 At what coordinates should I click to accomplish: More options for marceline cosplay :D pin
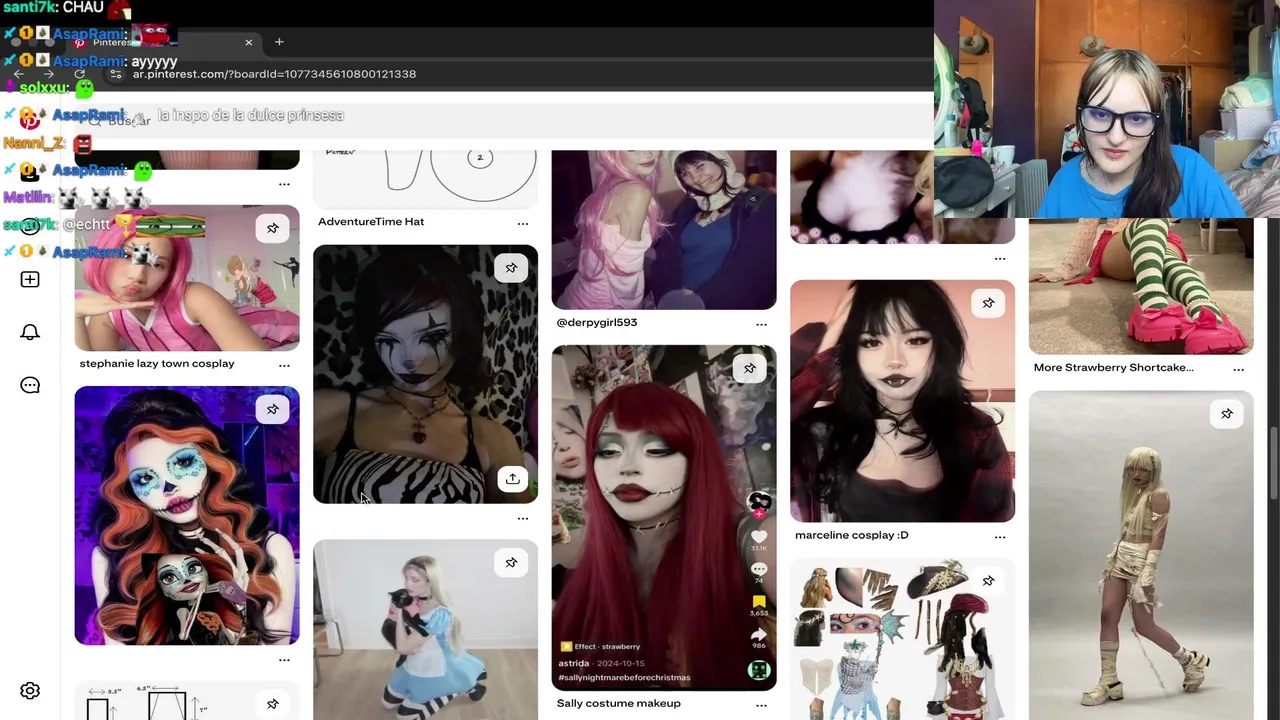coord(1000,537)
